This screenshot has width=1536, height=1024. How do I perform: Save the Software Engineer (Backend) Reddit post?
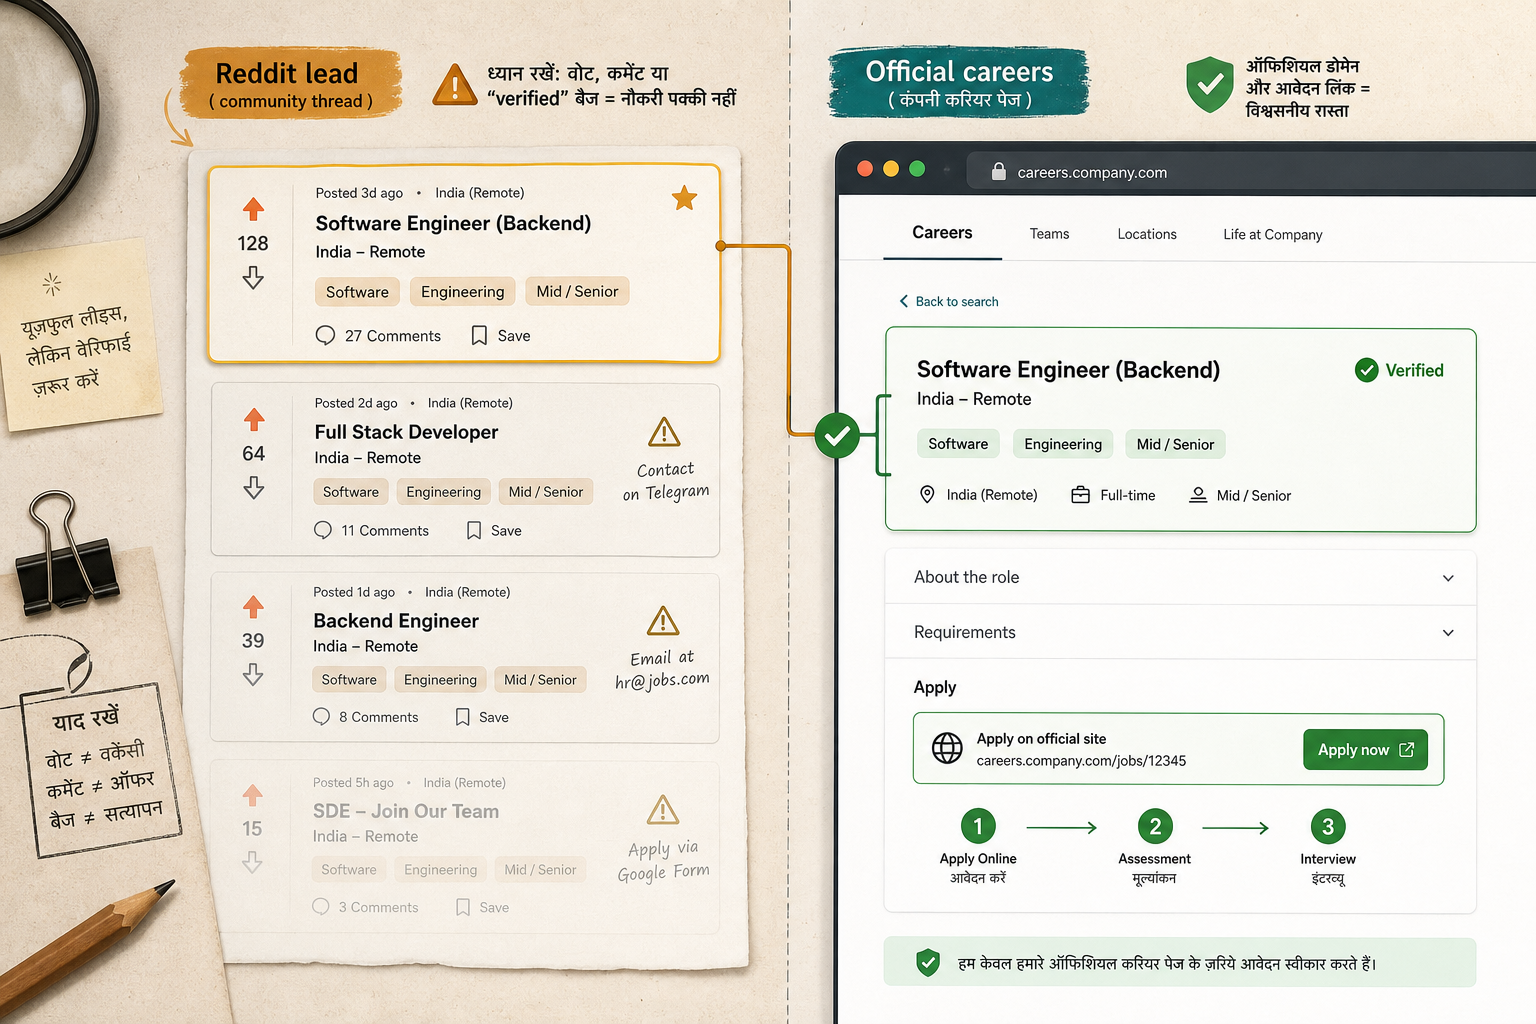click(x=501, y=336)
